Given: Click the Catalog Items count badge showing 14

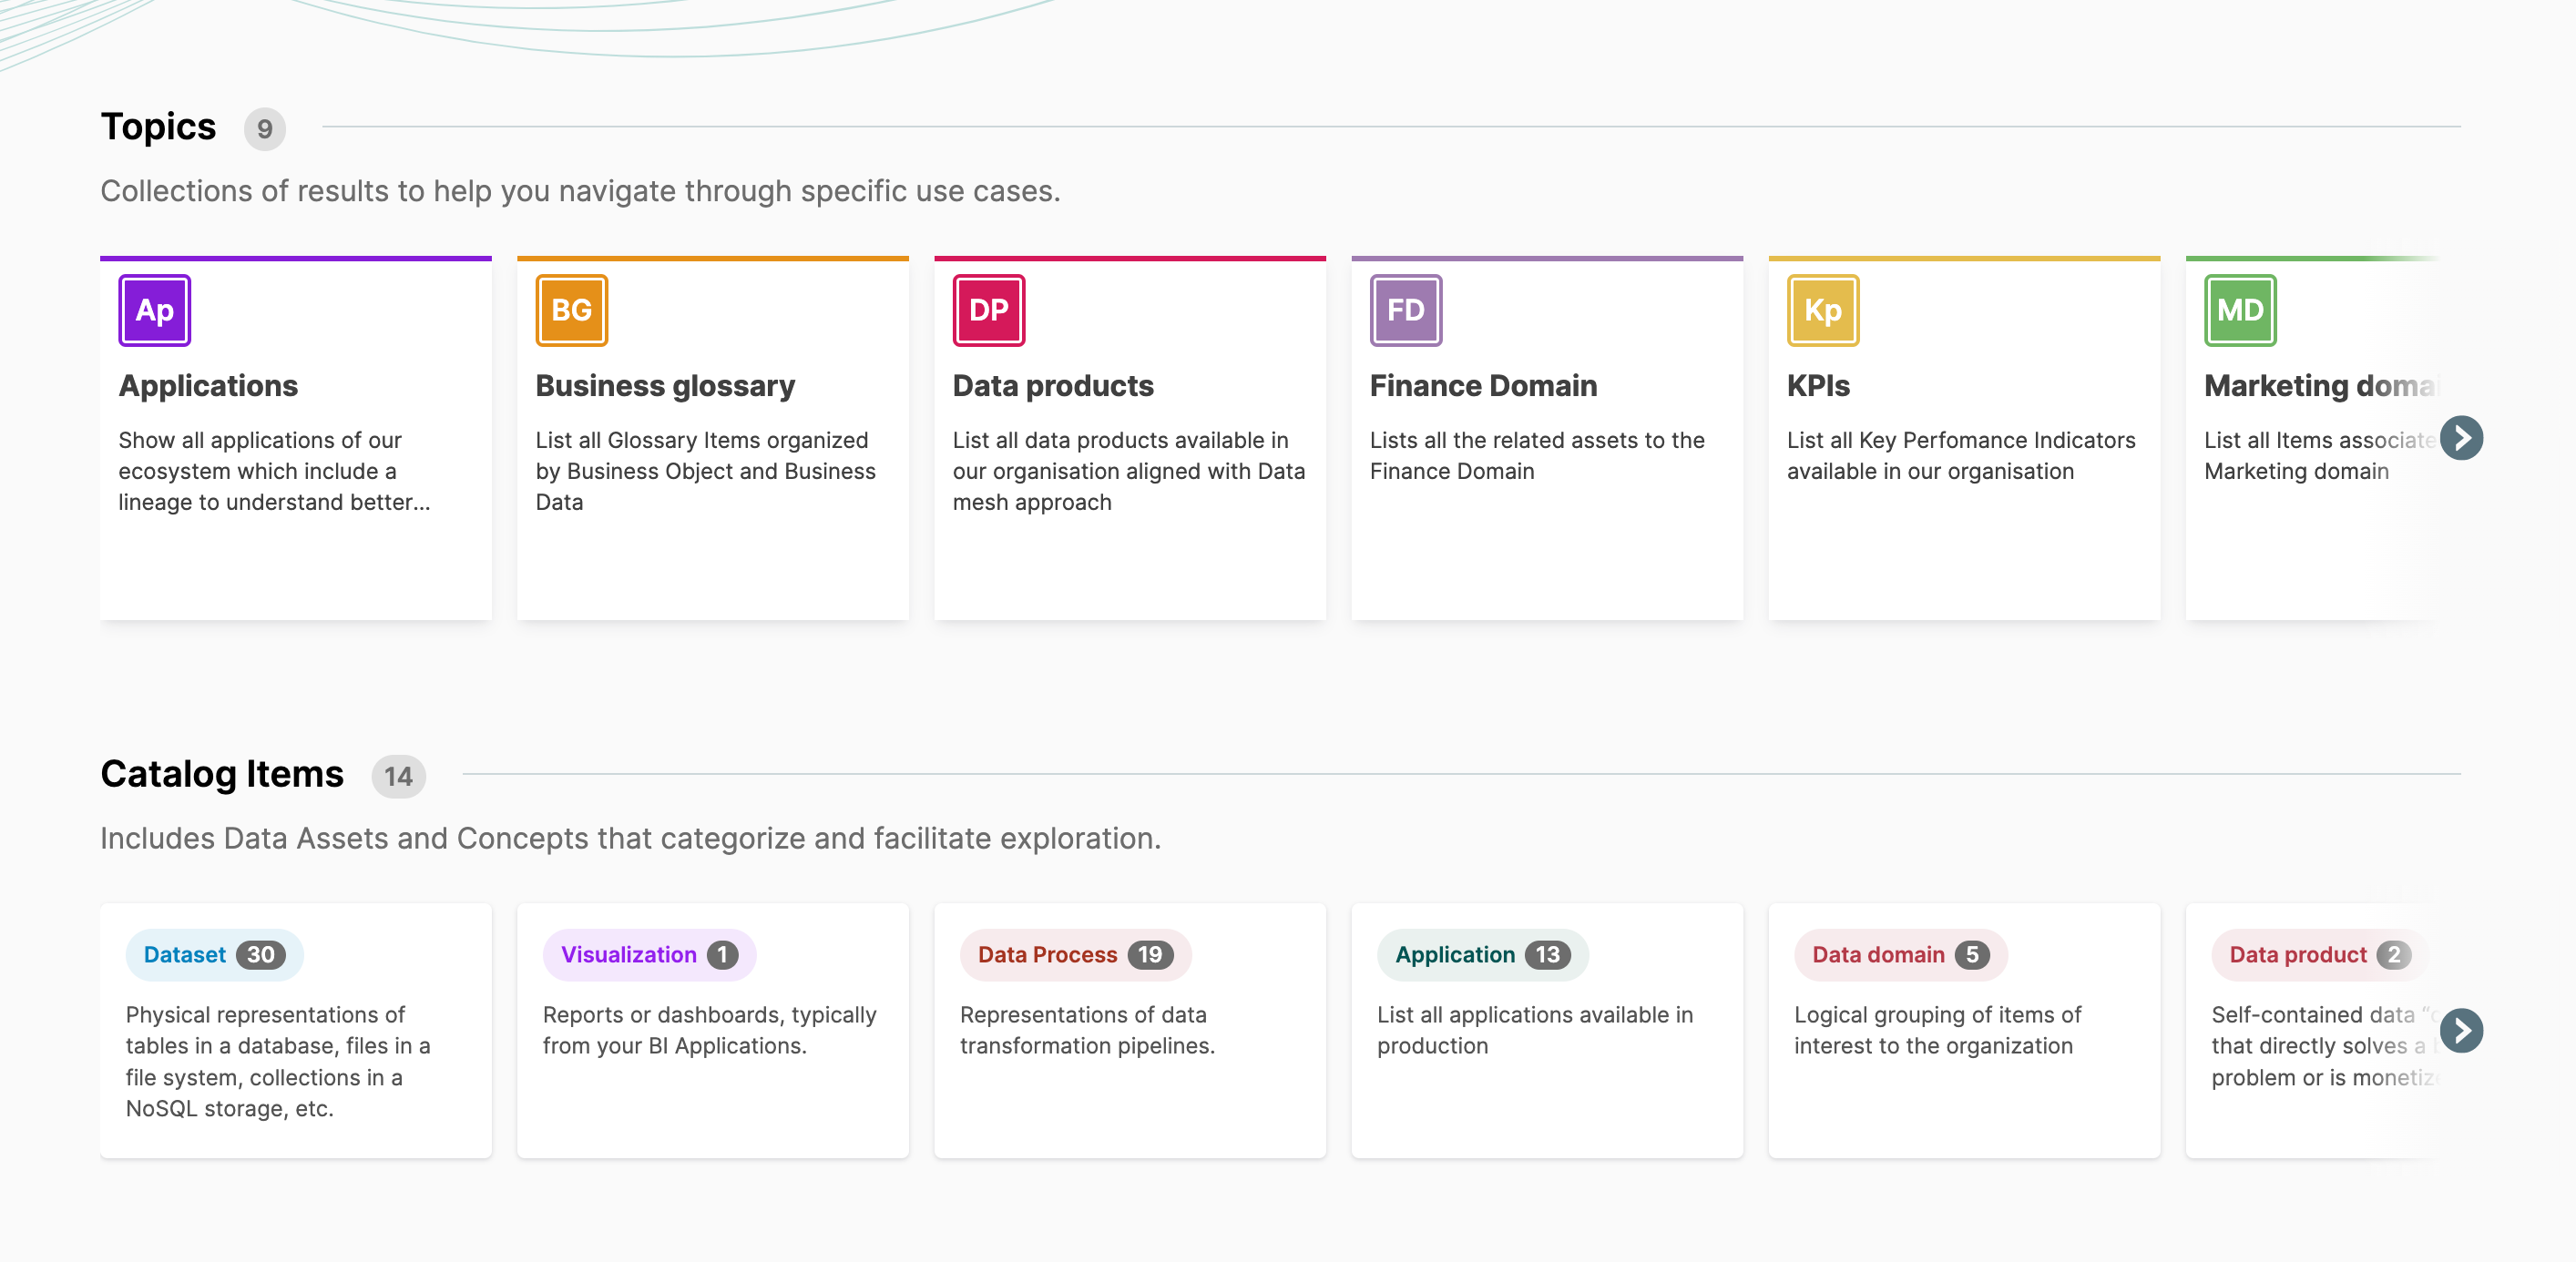Looking at the screenshot, I should [x=398, y=775].
